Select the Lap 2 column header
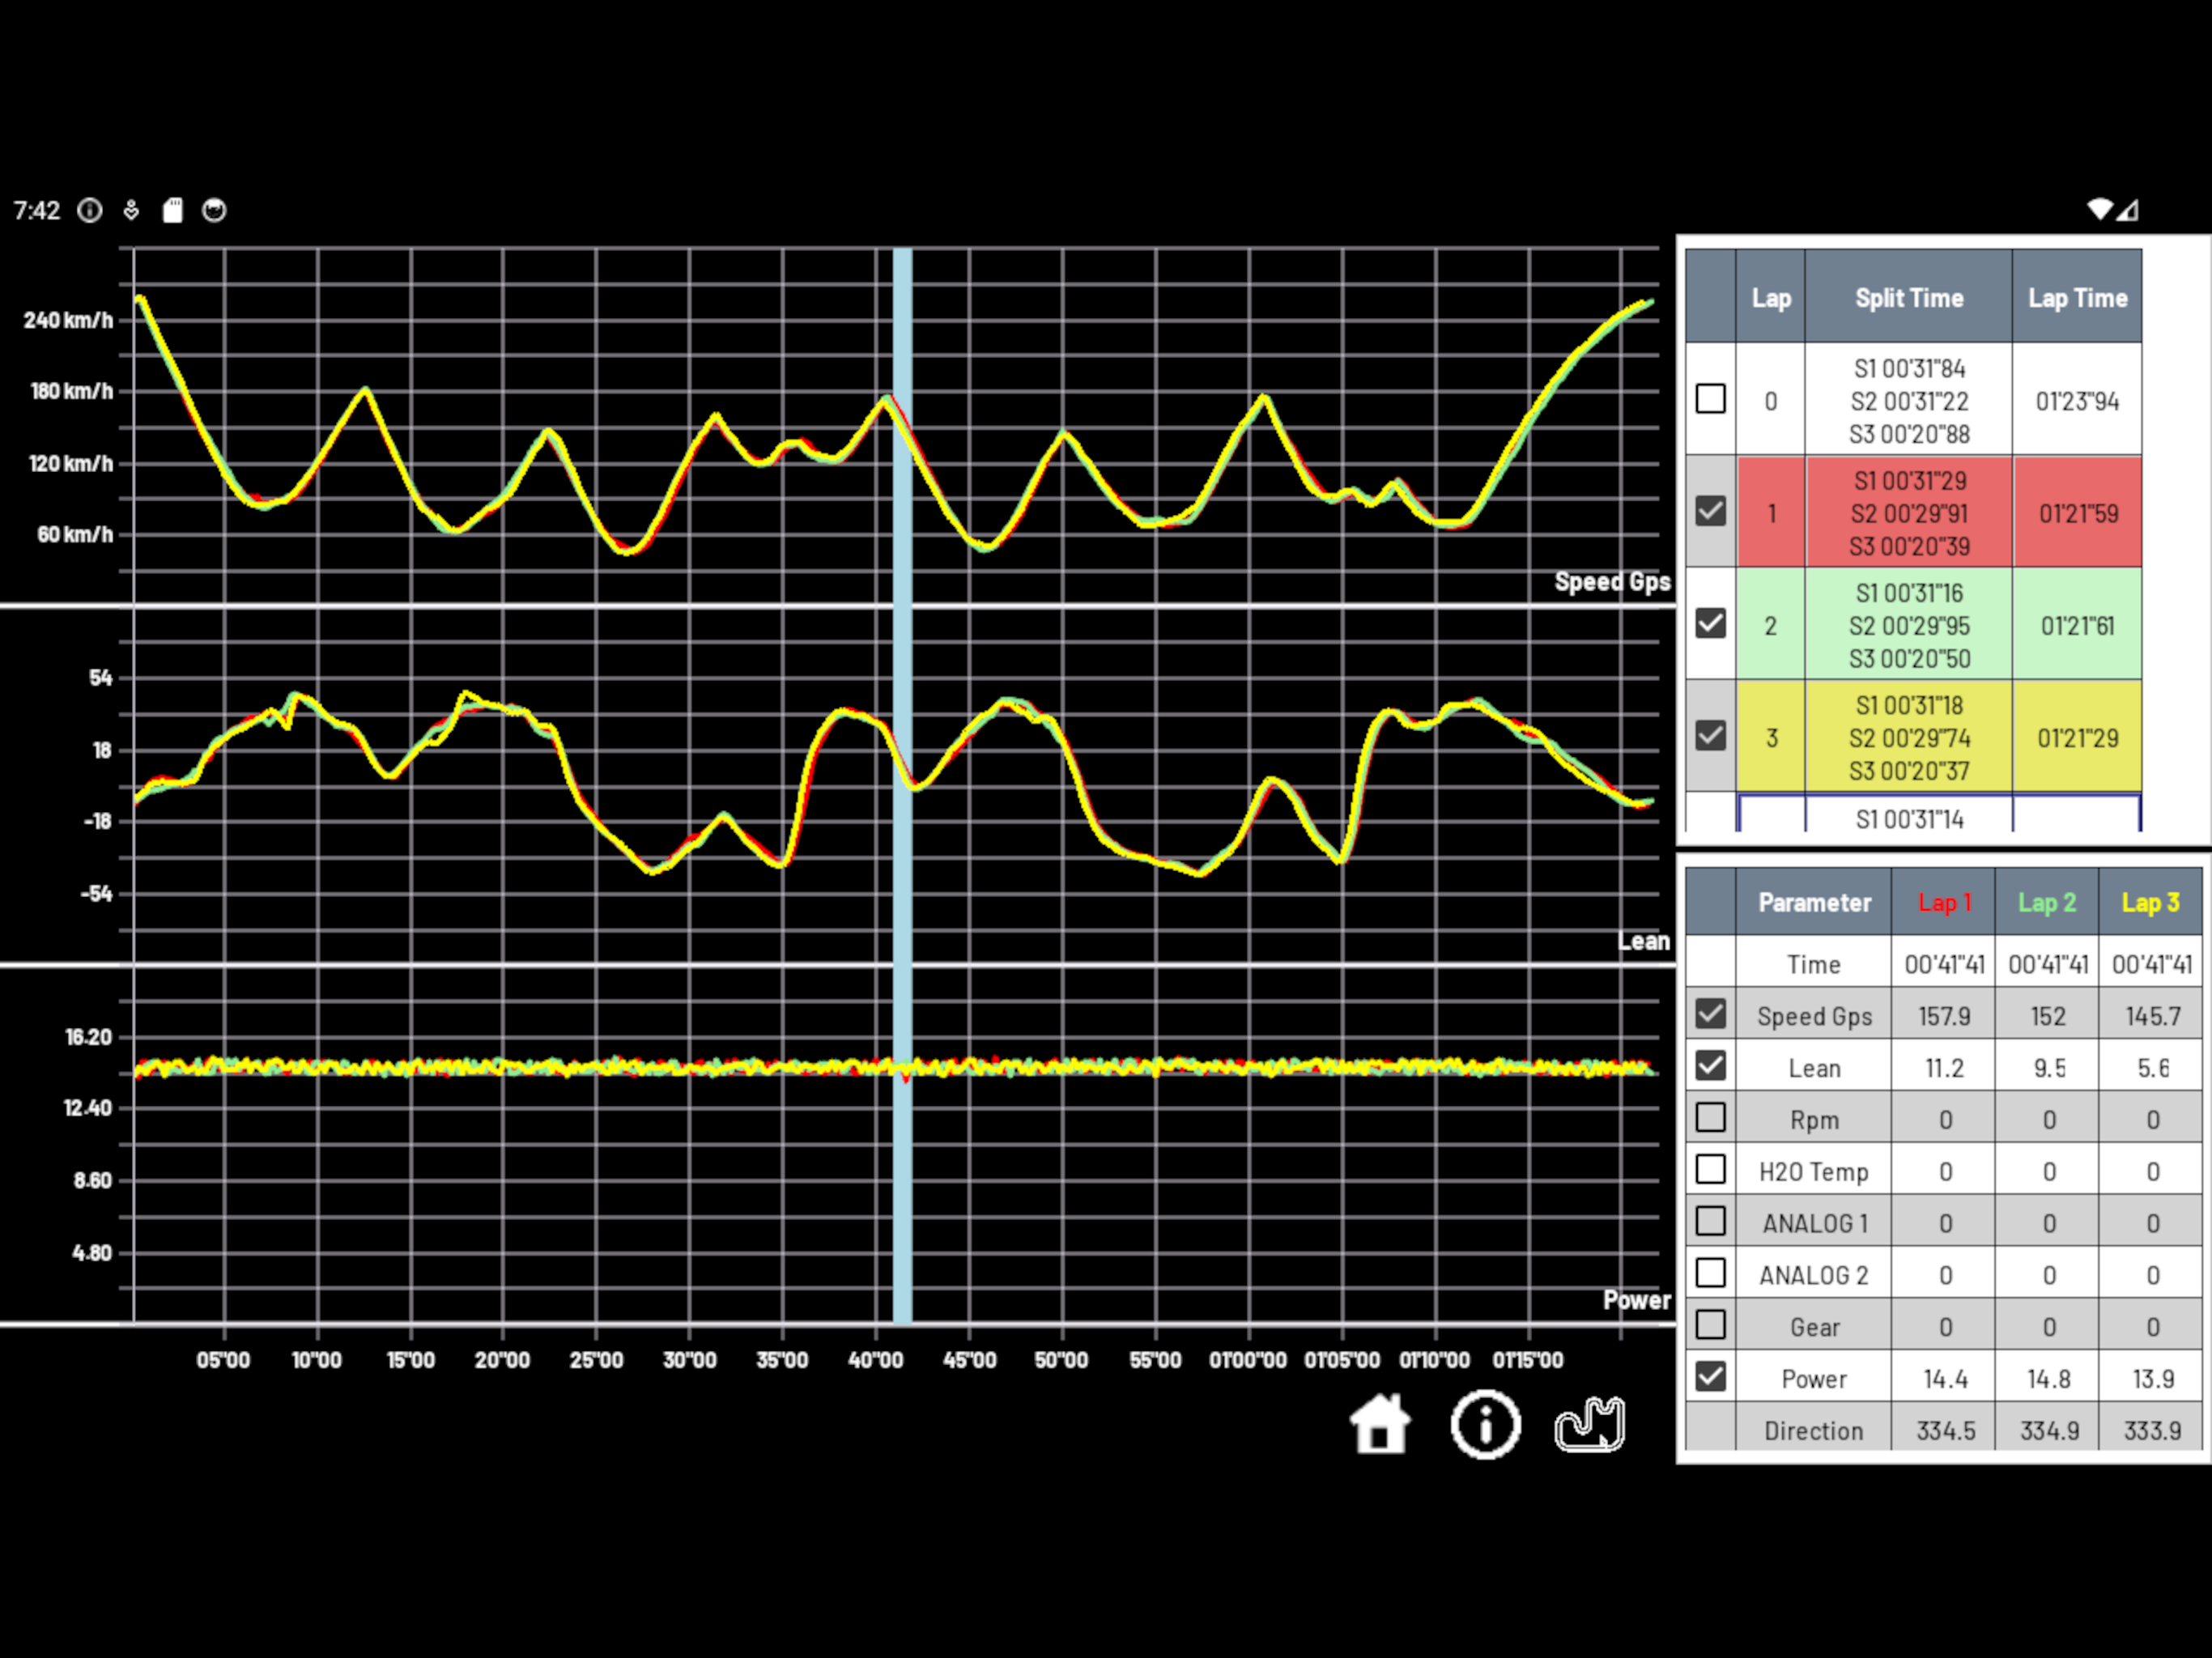 (2047, 902)
